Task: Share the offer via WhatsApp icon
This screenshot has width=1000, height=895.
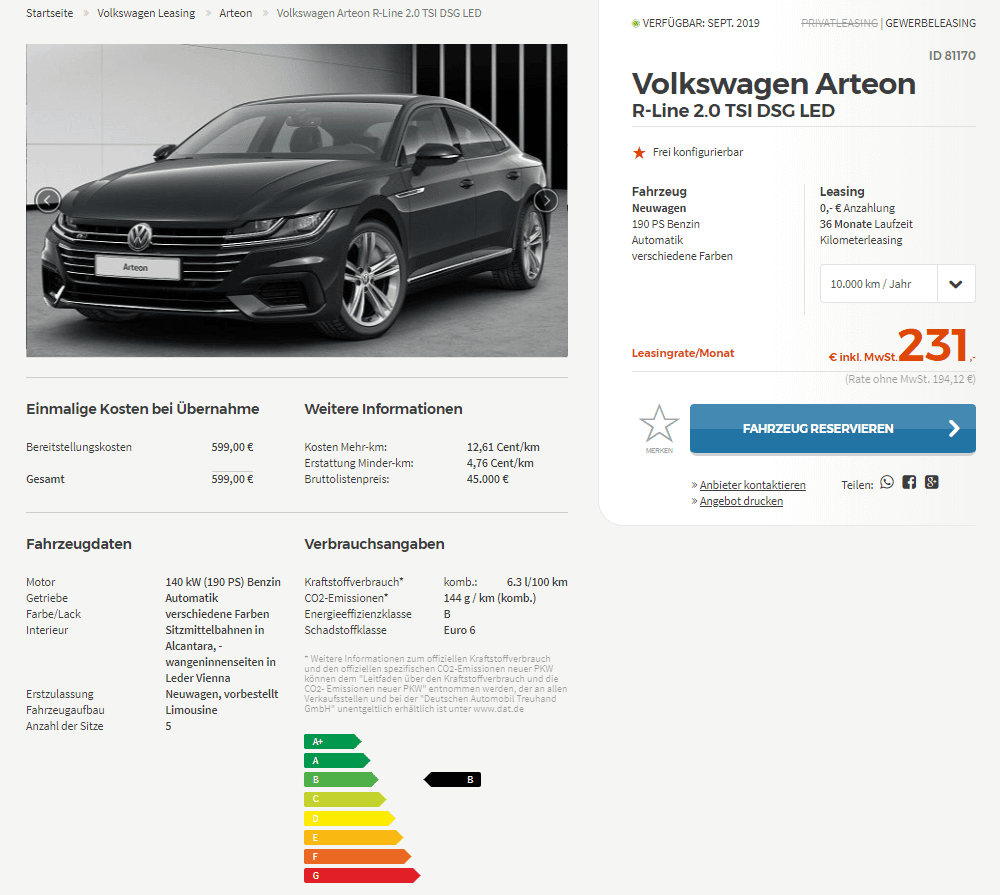Action: pos(887,482)
